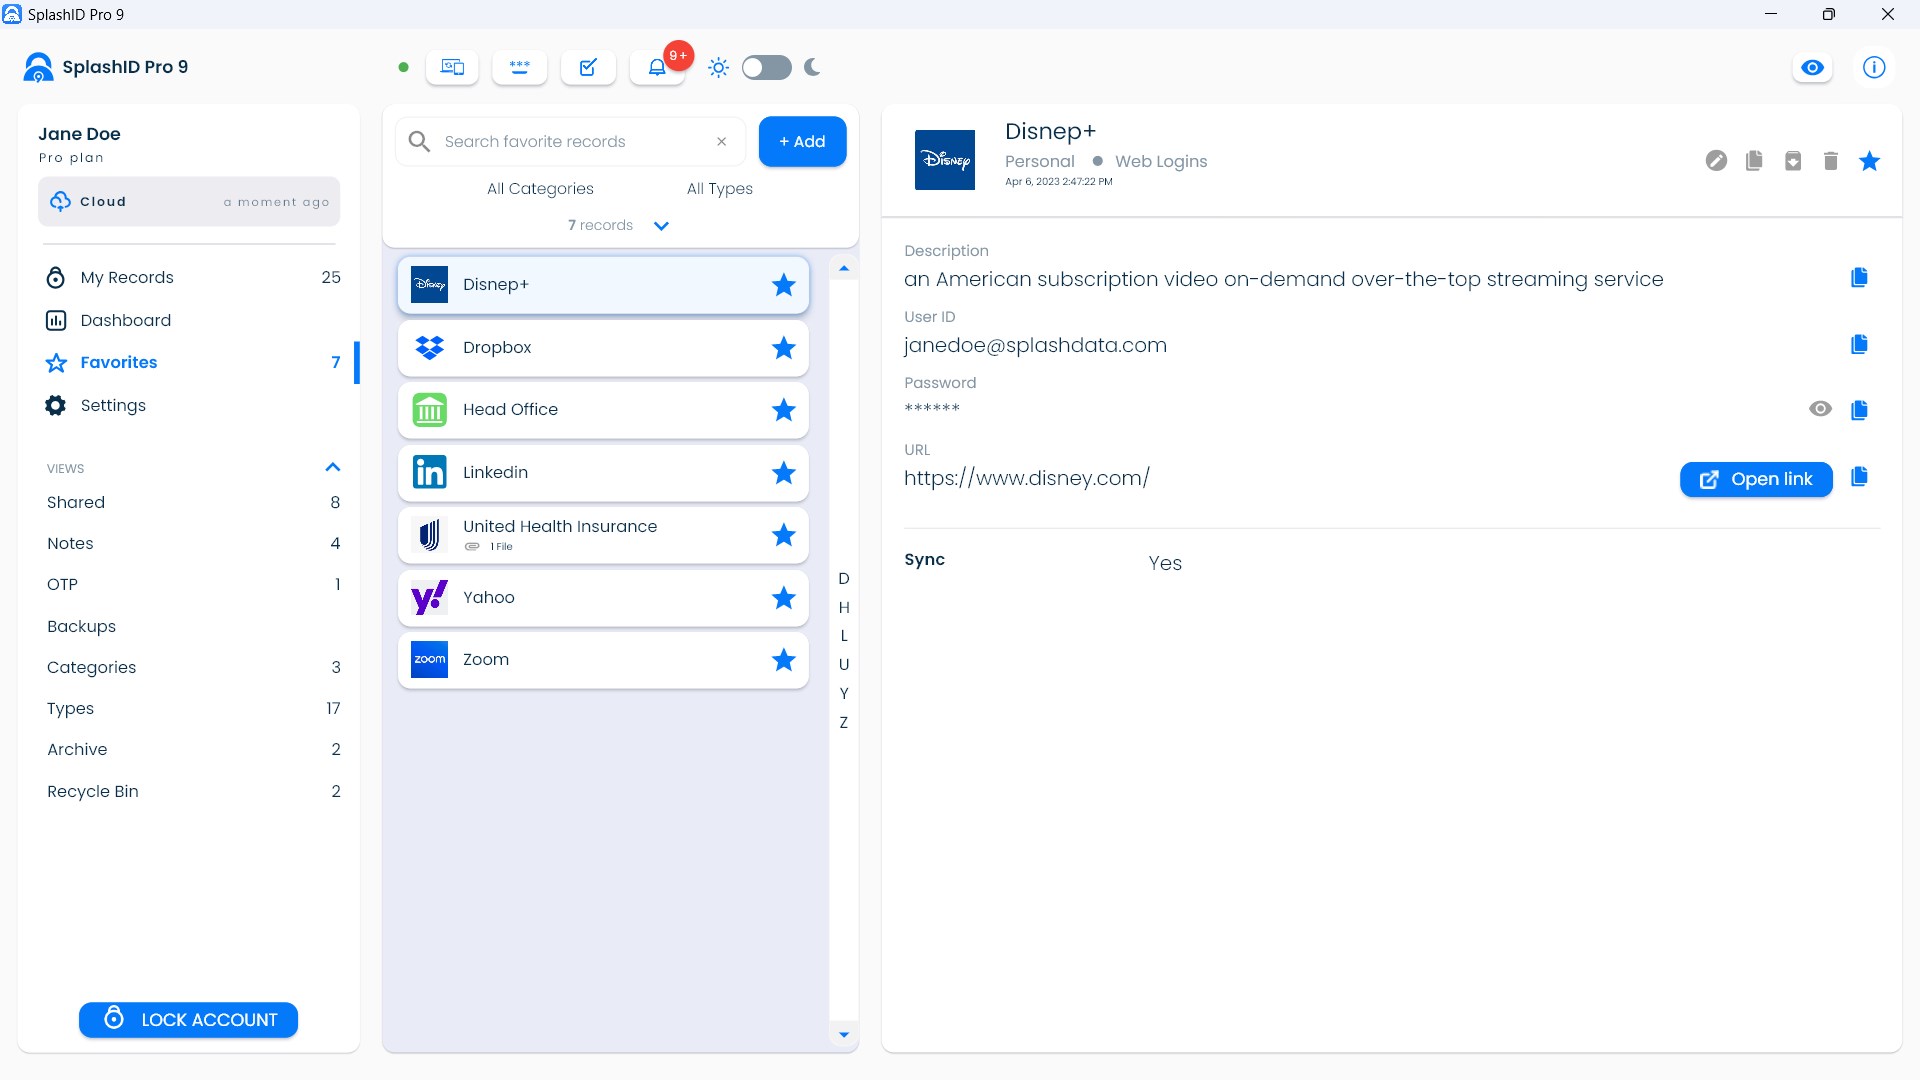Open the All Categories filter
This screenshot has height=1080, width=1920.
point(540,189)
